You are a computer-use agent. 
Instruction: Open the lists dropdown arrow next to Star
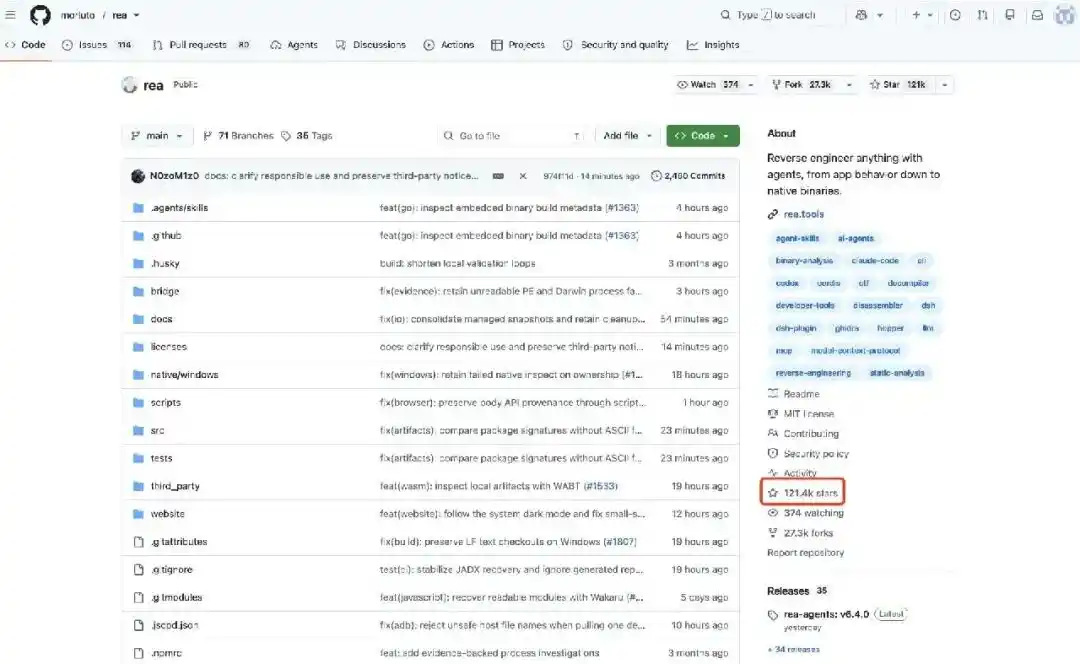pos(945,85)
